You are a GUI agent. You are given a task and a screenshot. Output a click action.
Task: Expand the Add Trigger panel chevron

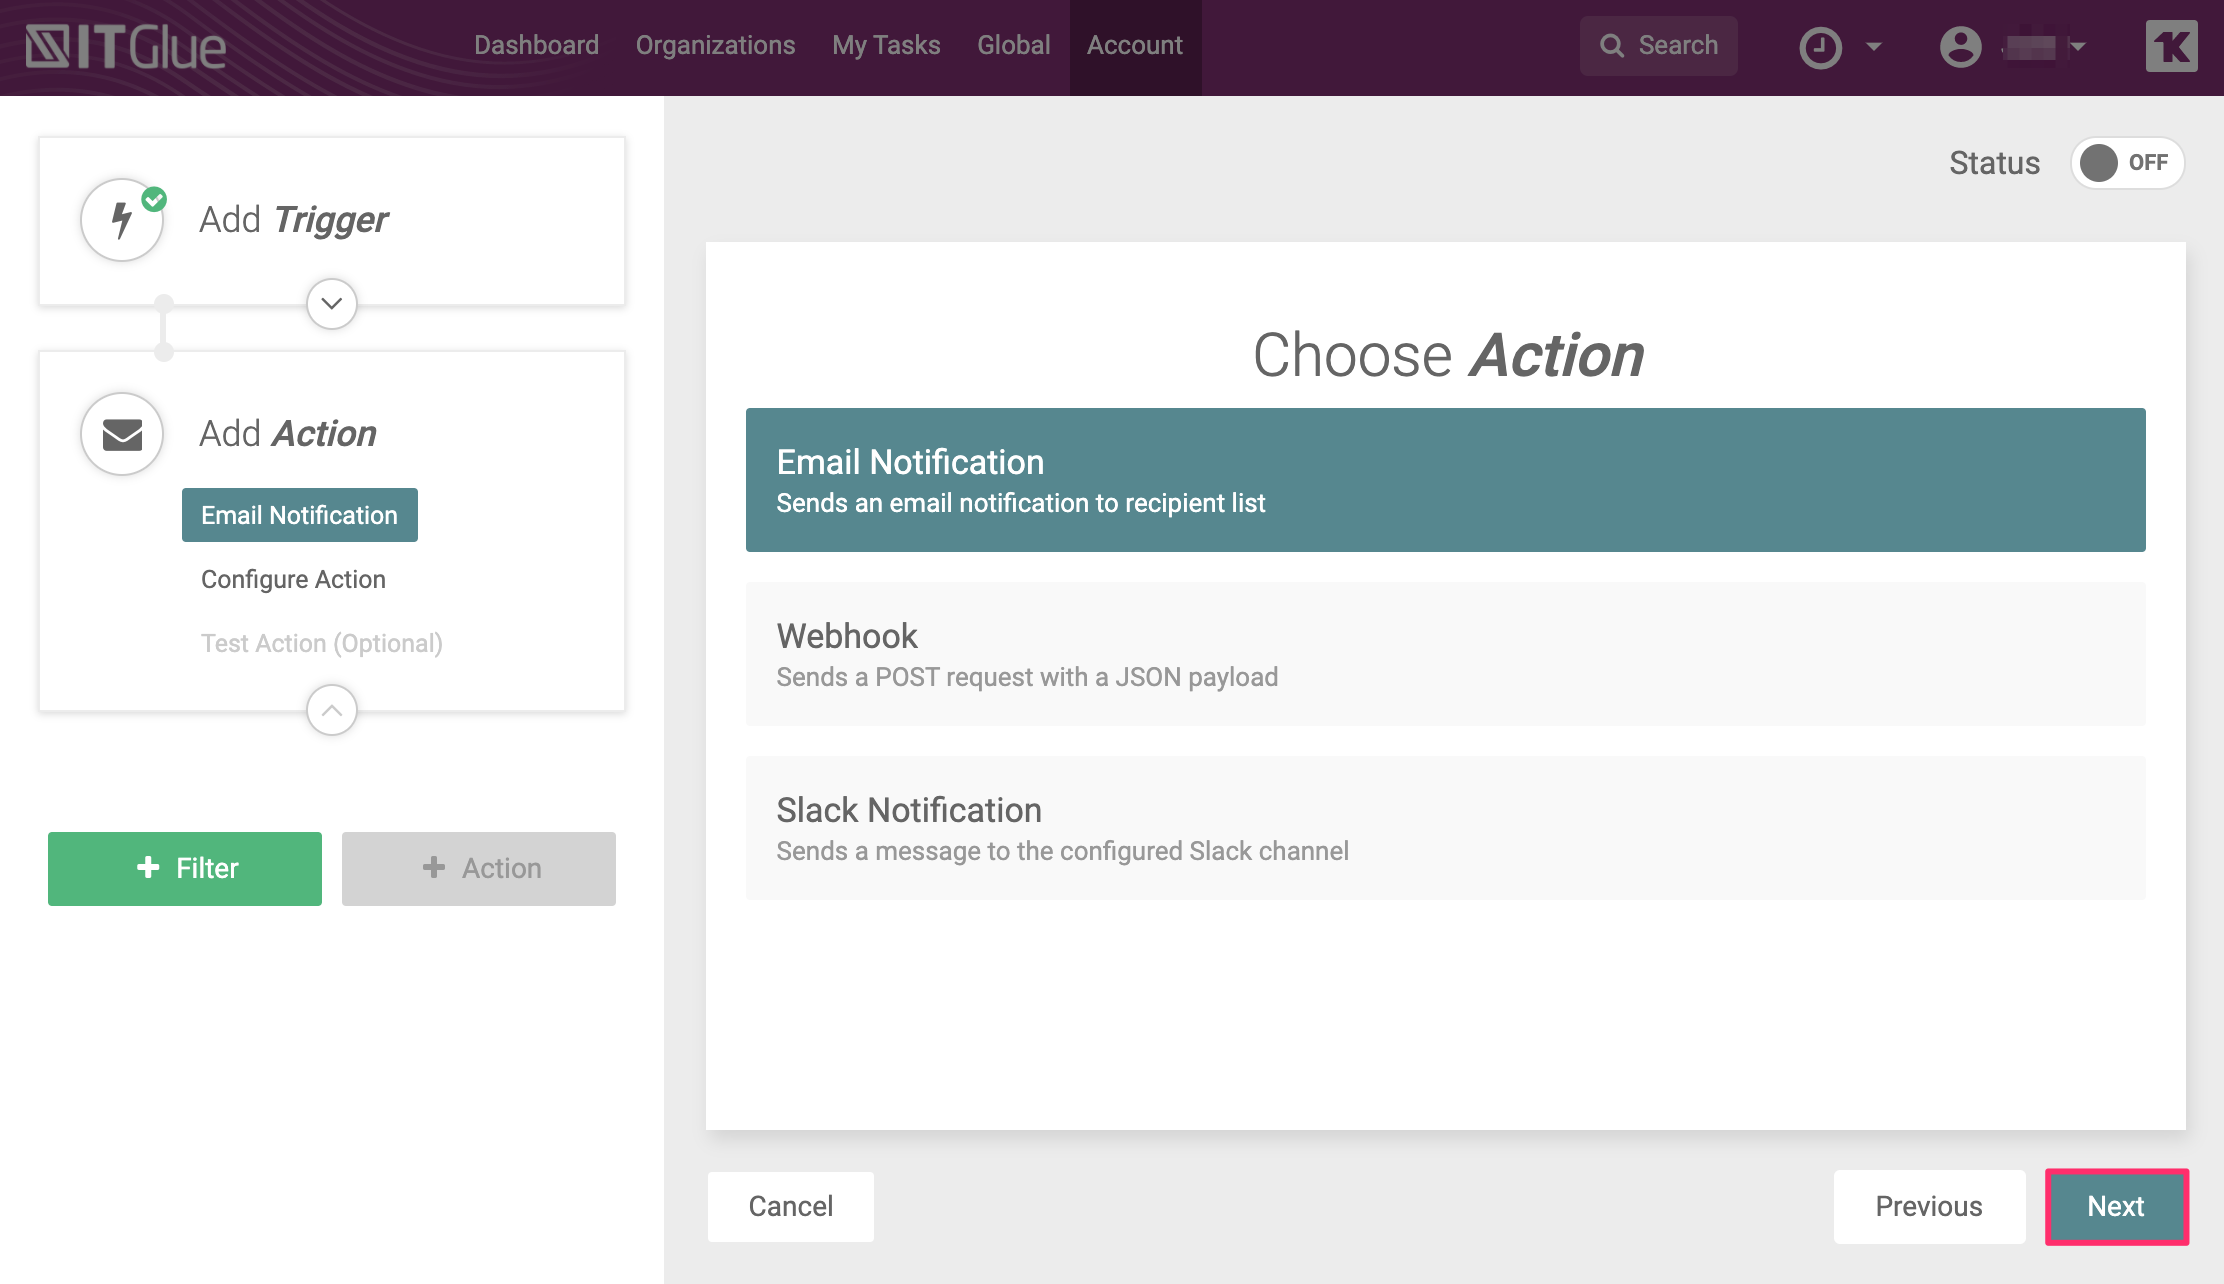[332, 304]
